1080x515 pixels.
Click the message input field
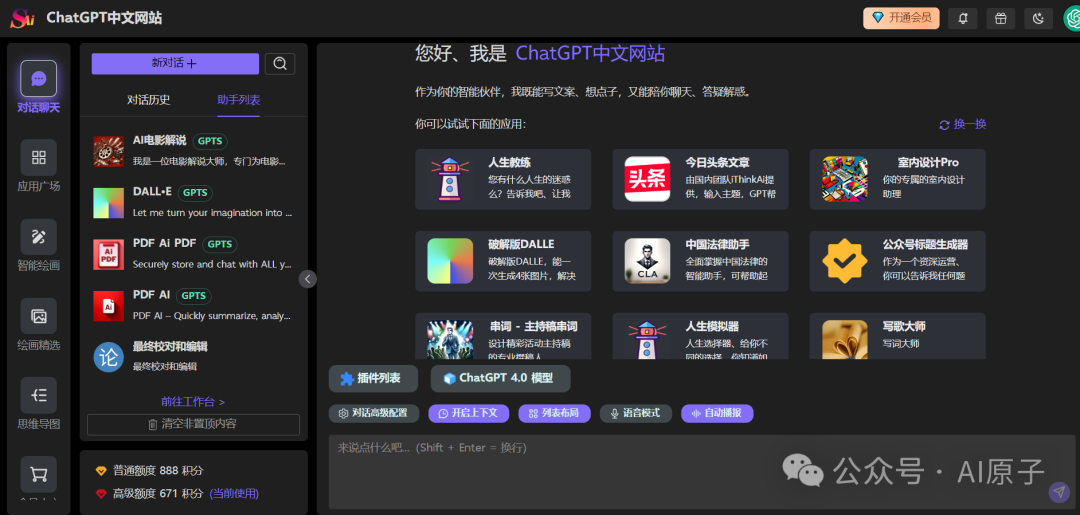(702, 472)
